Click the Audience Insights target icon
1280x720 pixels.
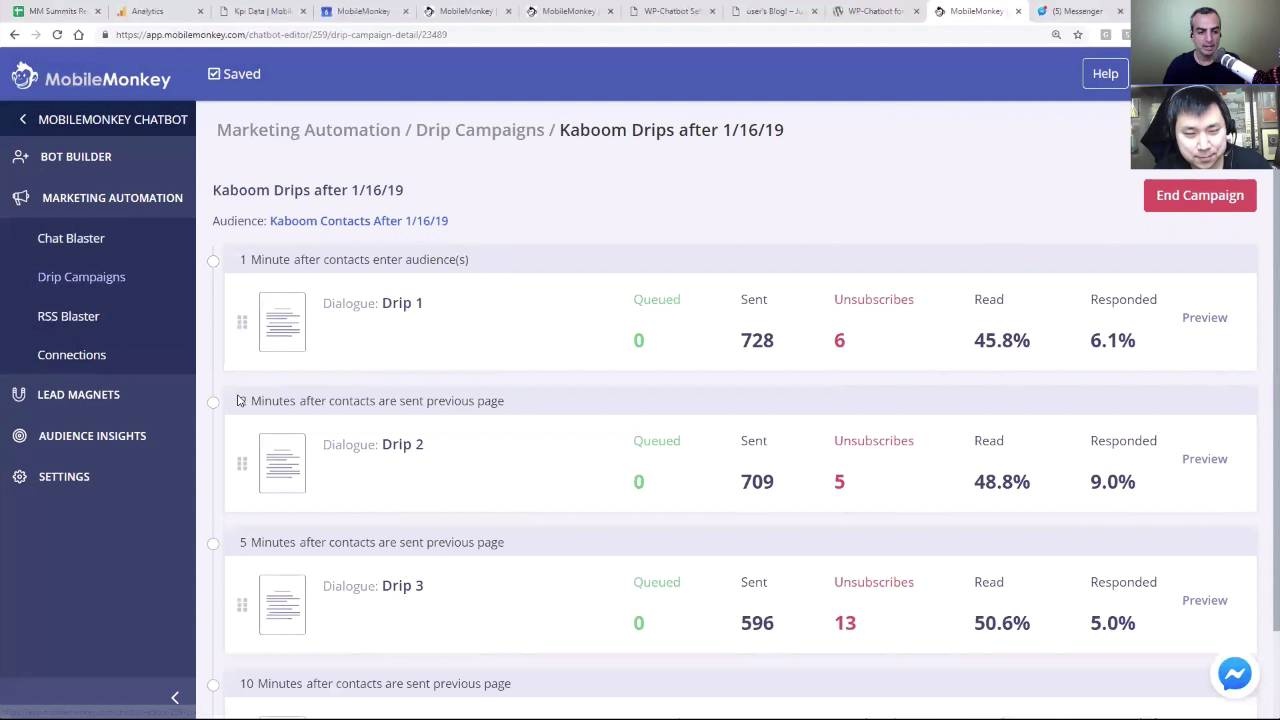click(x=19, y=435)
